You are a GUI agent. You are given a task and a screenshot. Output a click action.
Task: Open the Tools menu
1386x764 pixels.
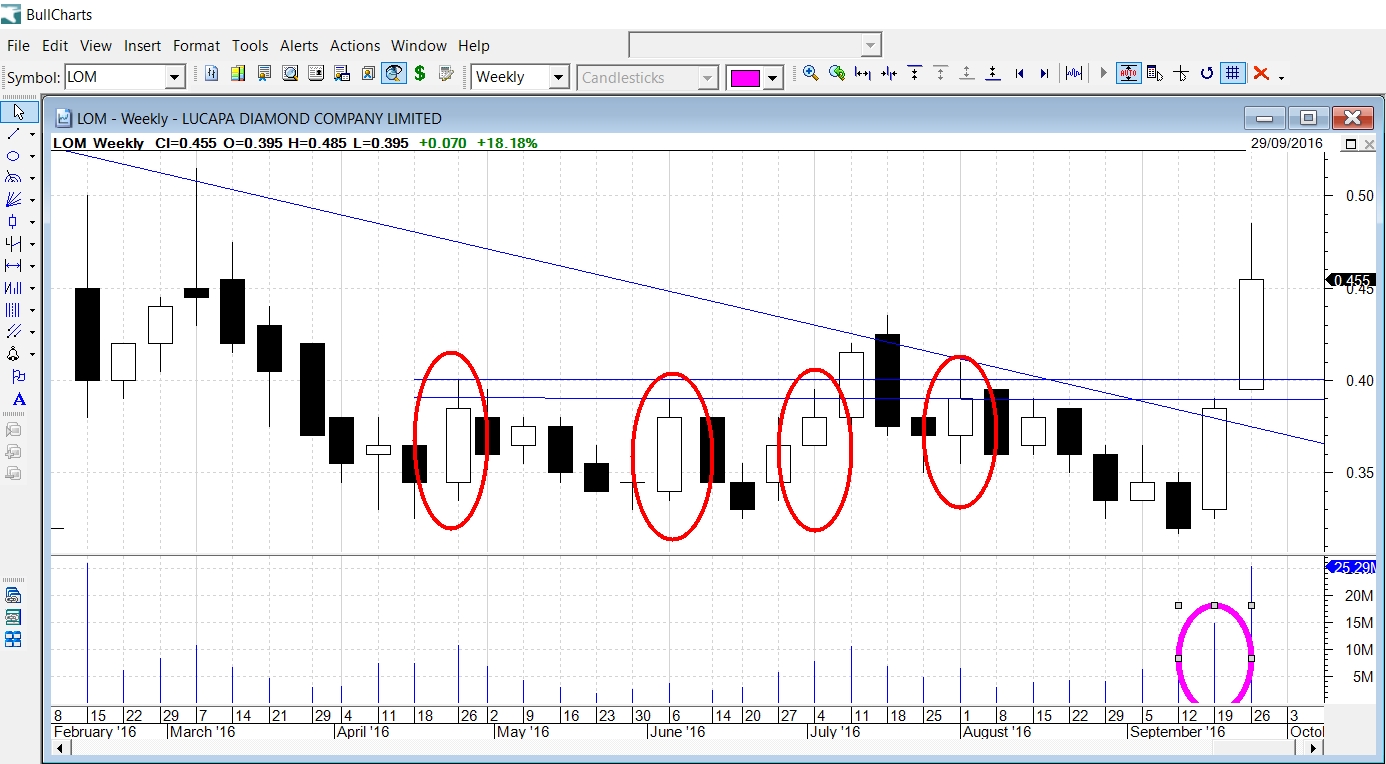250,46
